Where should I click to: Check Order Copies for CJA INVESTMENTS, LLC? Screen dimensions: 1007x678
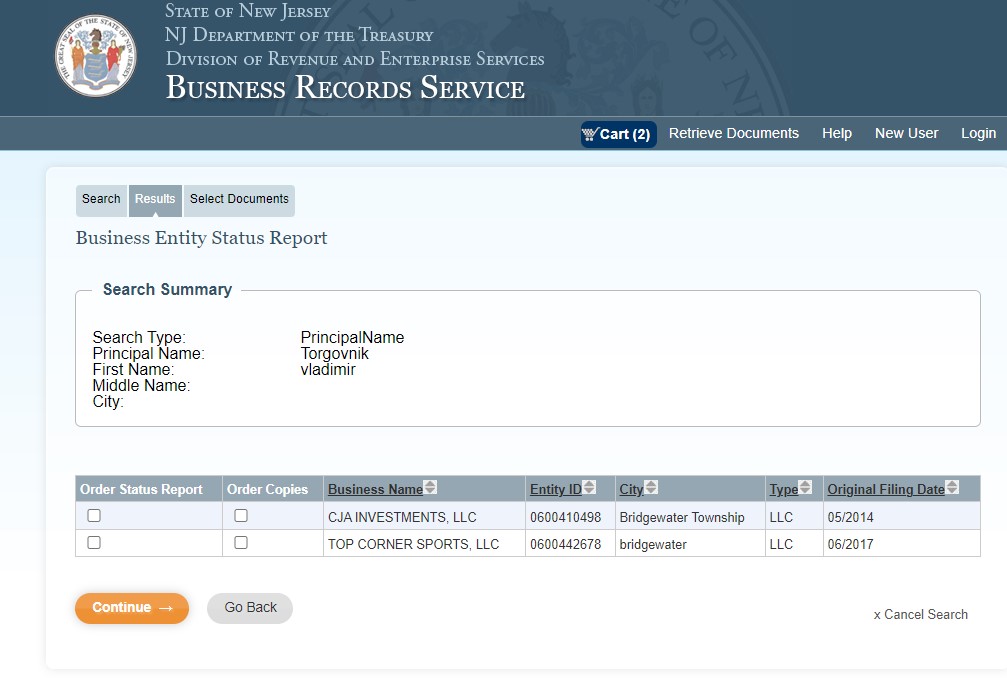(241, 516)
